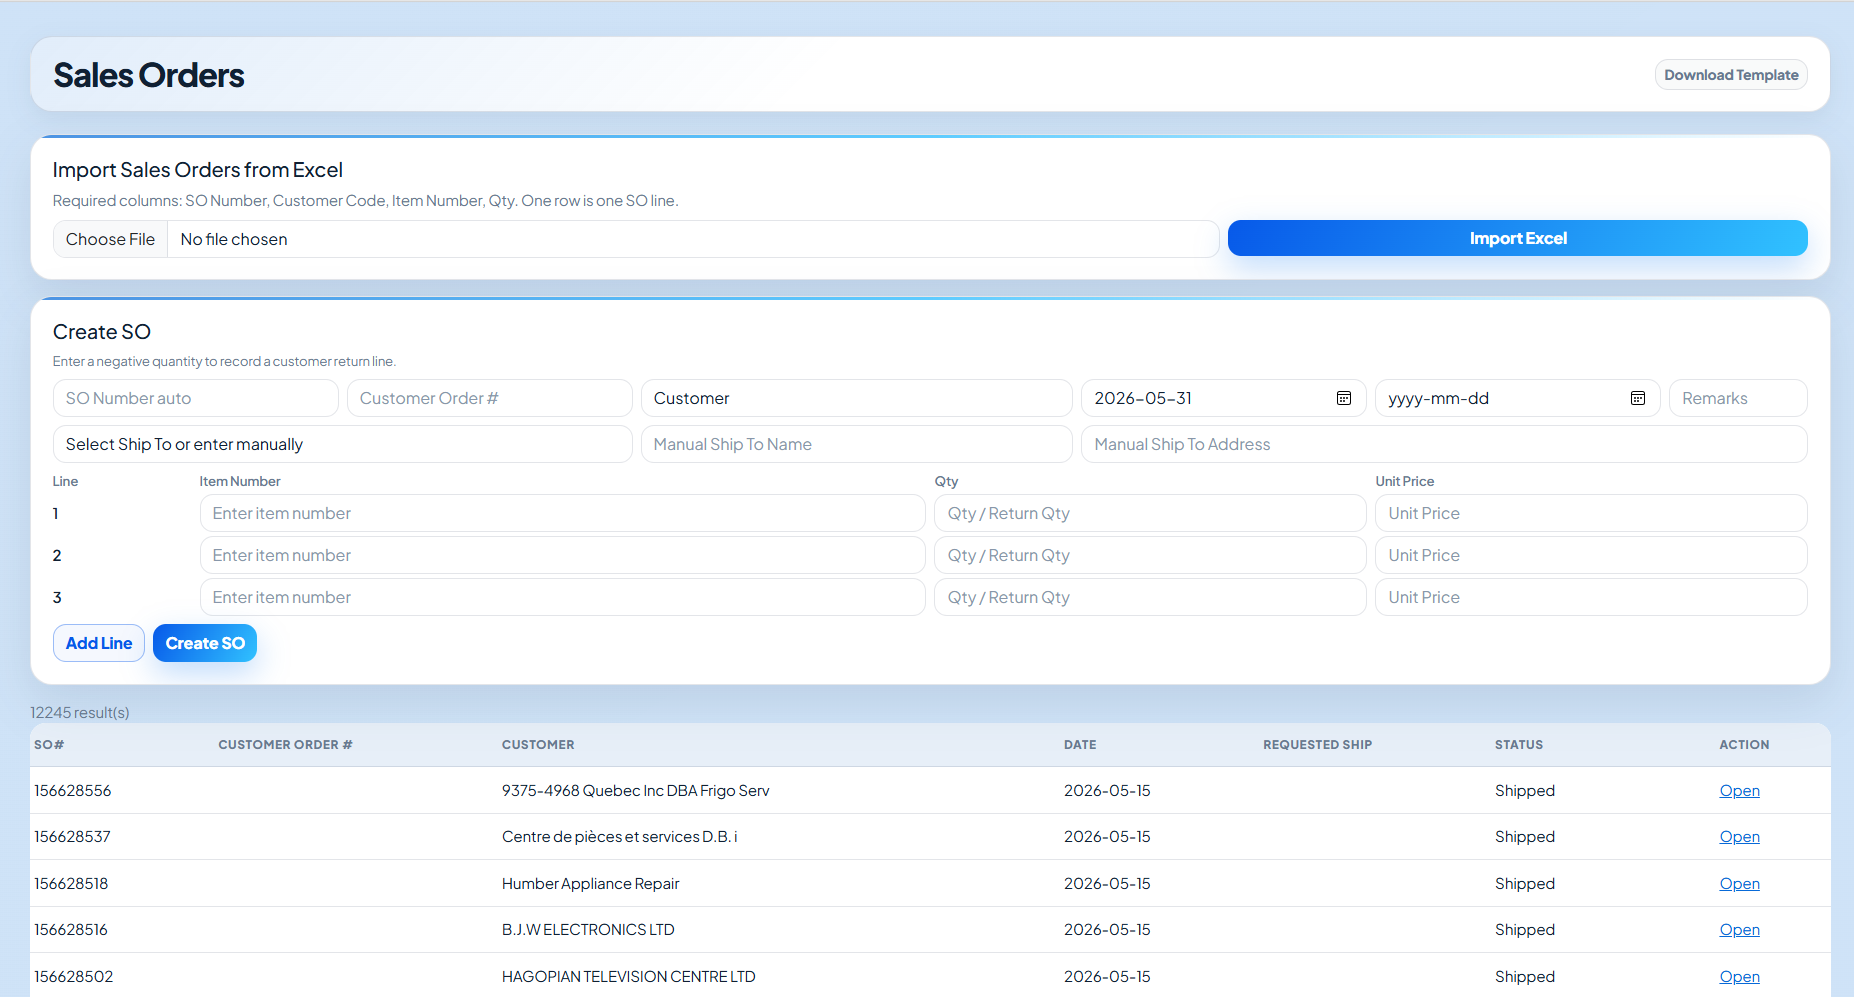Click the Choose File button

(x=110, y=239)
